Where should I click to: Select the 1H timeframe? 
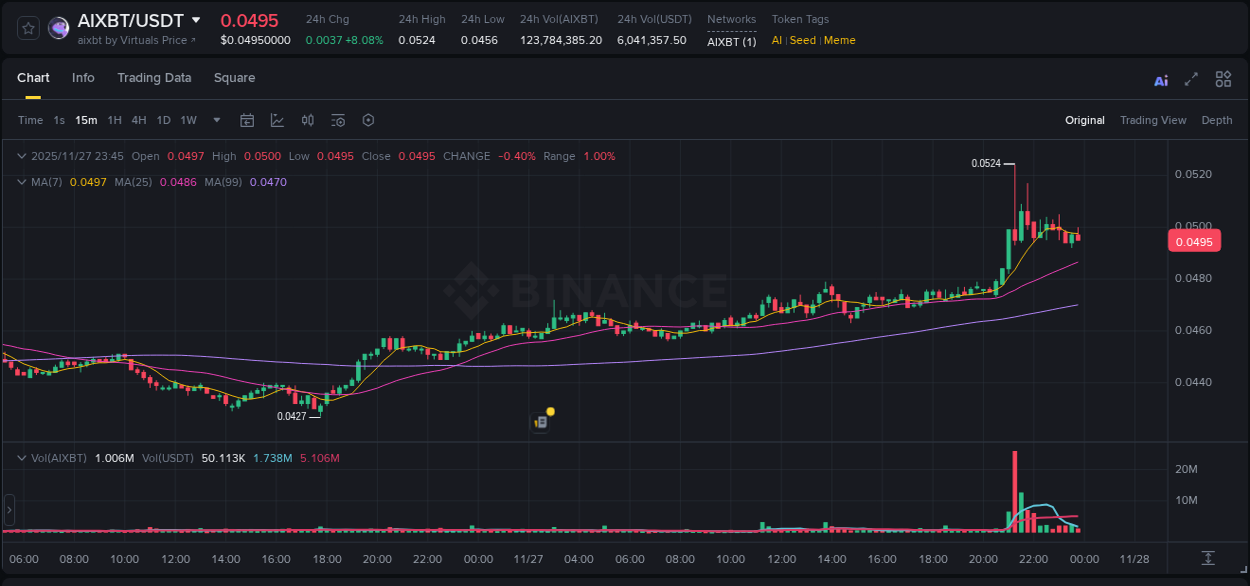117,120
